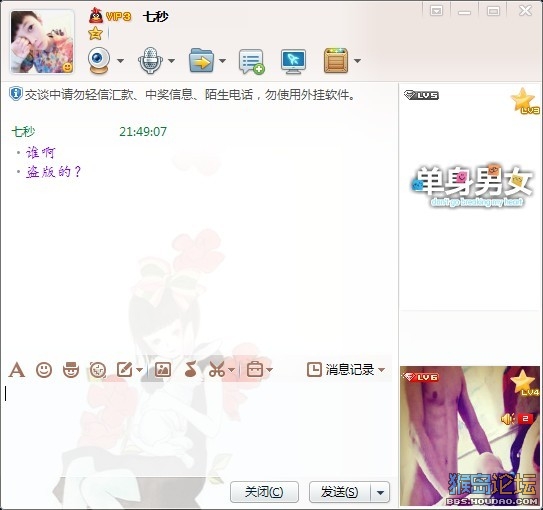Expand the video call options arrow
543x510 pixels.
(x=120, y=61)
